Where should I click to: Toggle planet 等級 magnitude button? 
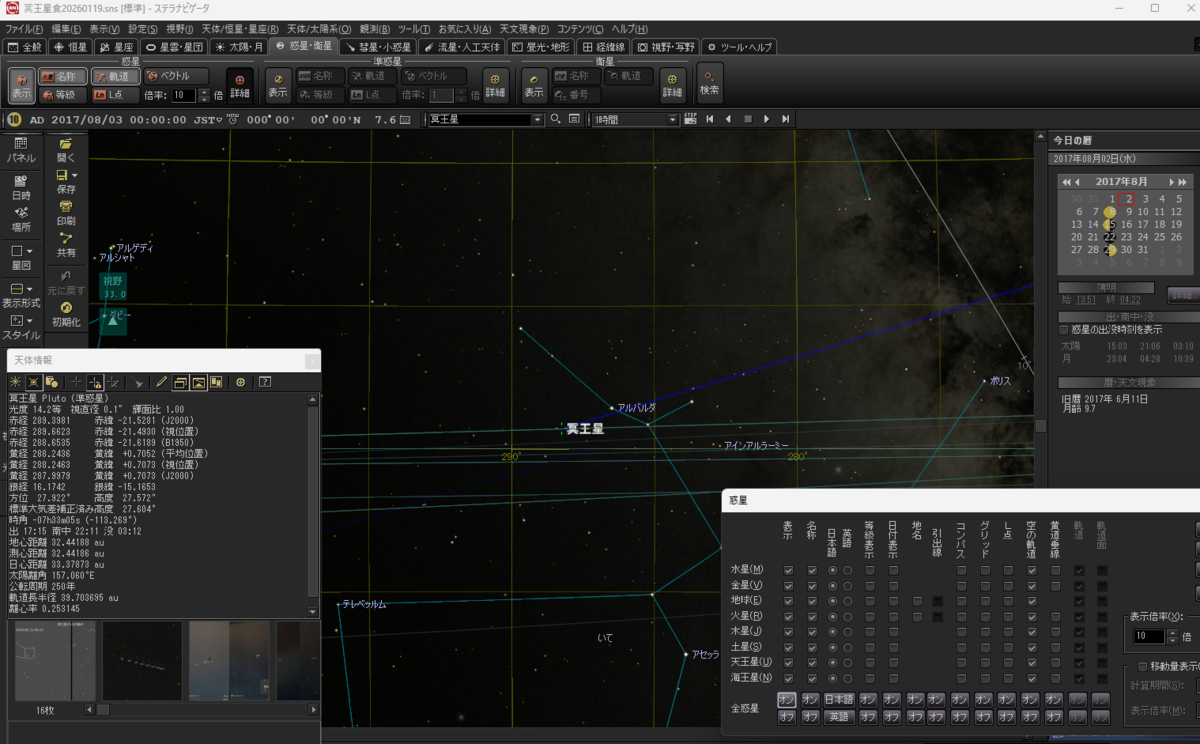click(x=63, y=95)
